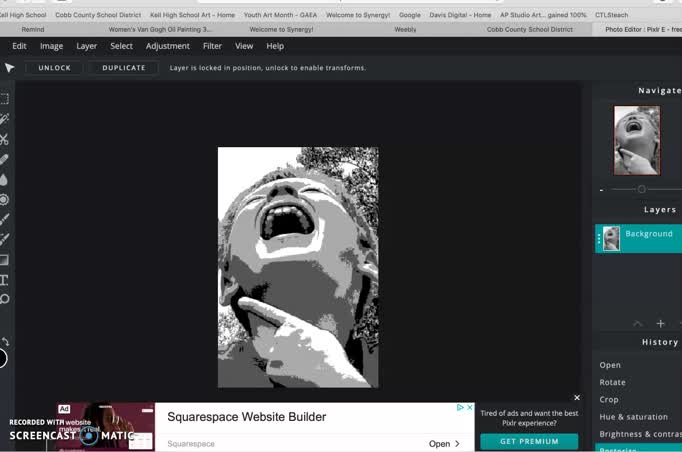Choose the scissors cutout tool
The image size is (682, 452).
[4, 139]
